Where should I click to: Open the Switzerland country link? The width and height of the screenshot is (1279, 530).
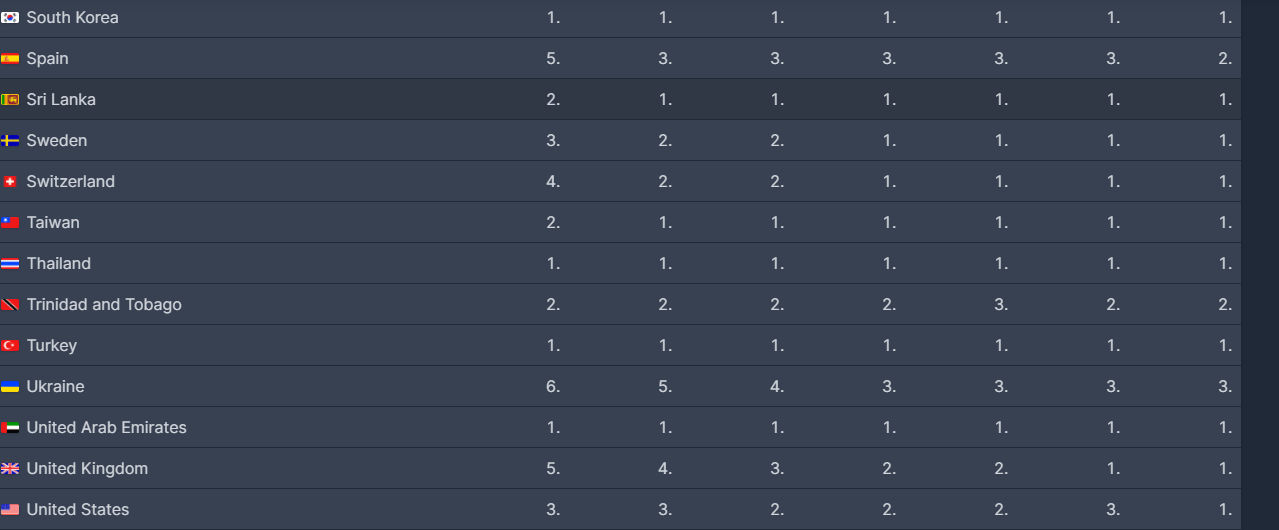tap(71, 182)
